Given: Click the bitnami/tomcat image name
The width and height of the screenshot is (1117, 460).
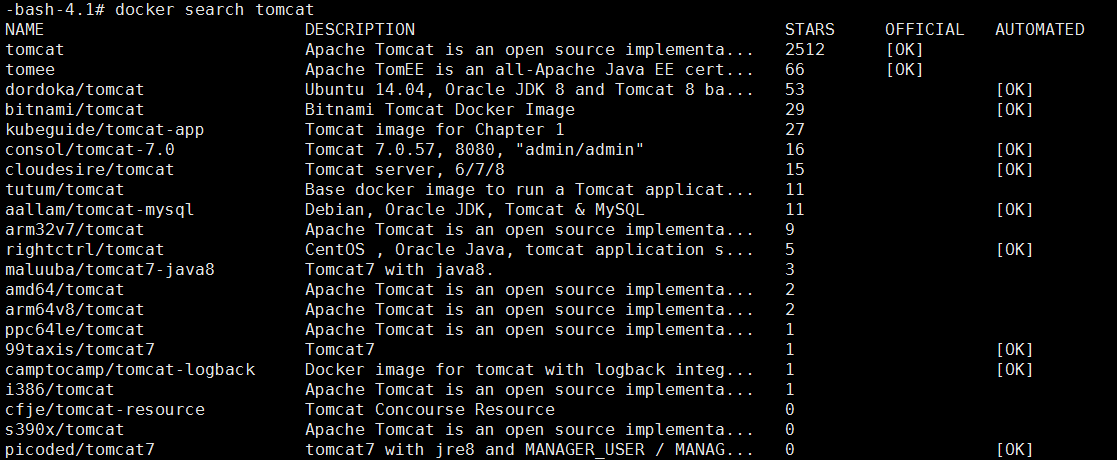Looking at the screenshot, I should (74, 110).
